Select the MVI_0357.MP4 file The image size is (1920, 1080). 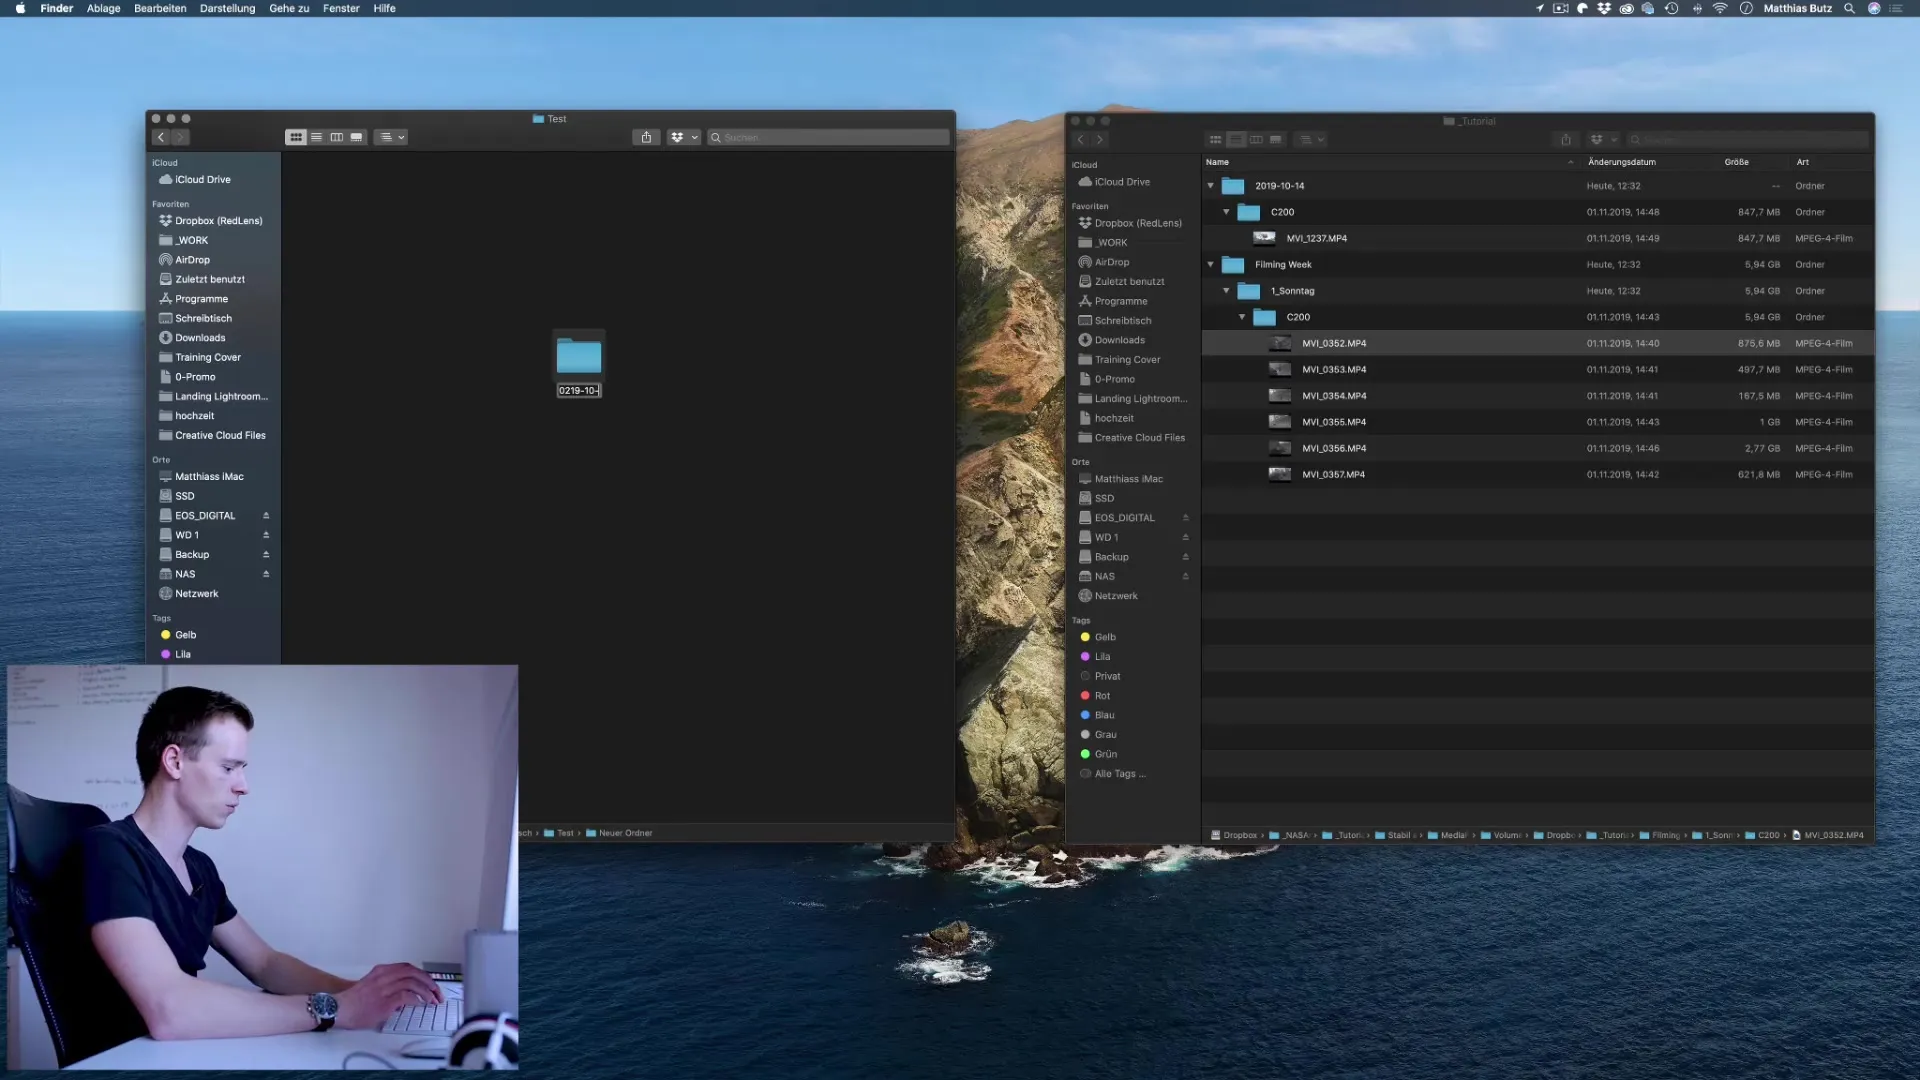coord(1537,474)
